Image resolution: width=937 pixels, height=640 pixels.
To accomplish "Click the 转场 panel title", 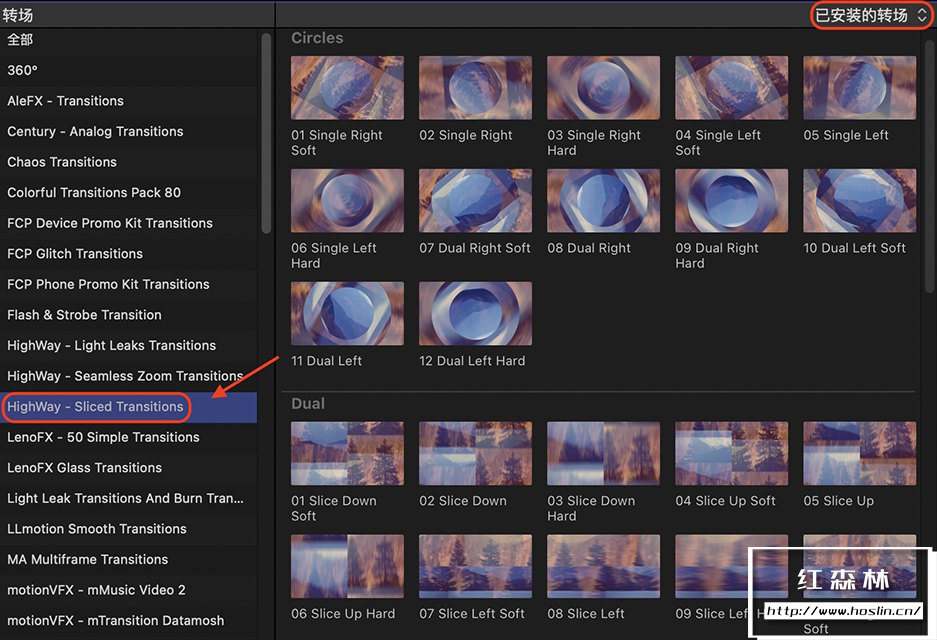I will (x=17, y=15).
